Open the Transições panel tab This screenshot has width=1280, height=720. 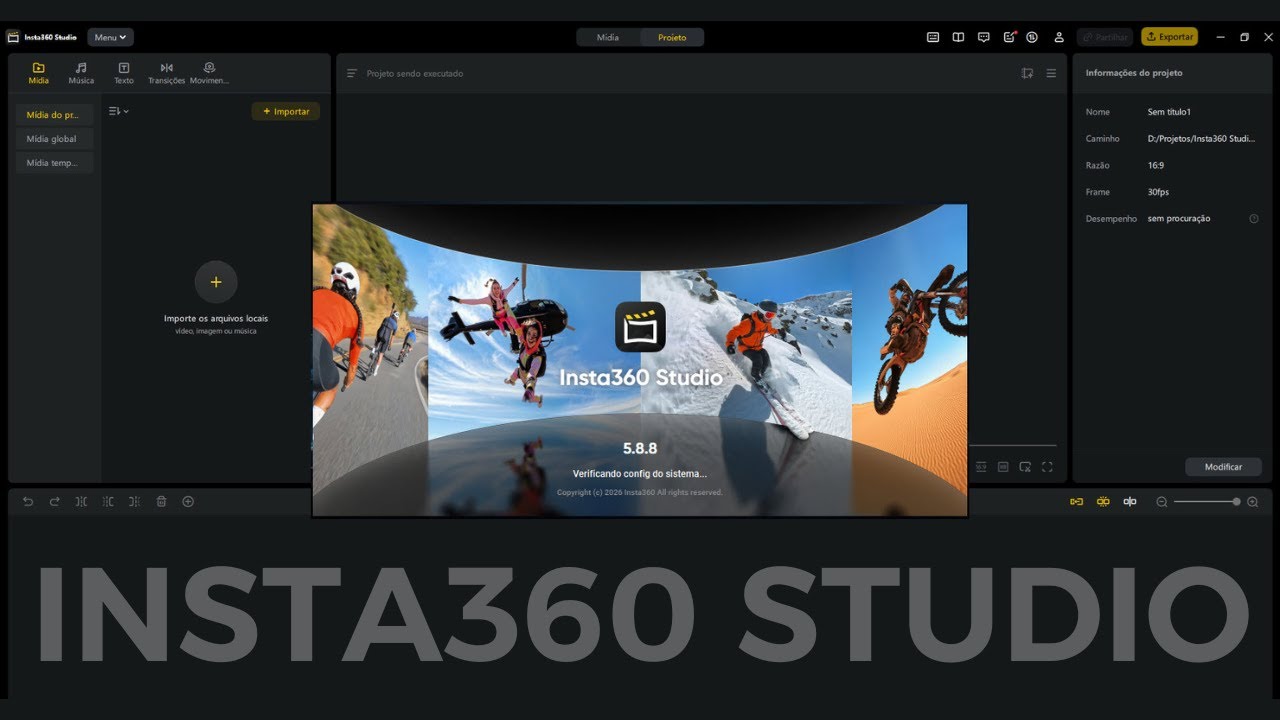pos(166,73)
